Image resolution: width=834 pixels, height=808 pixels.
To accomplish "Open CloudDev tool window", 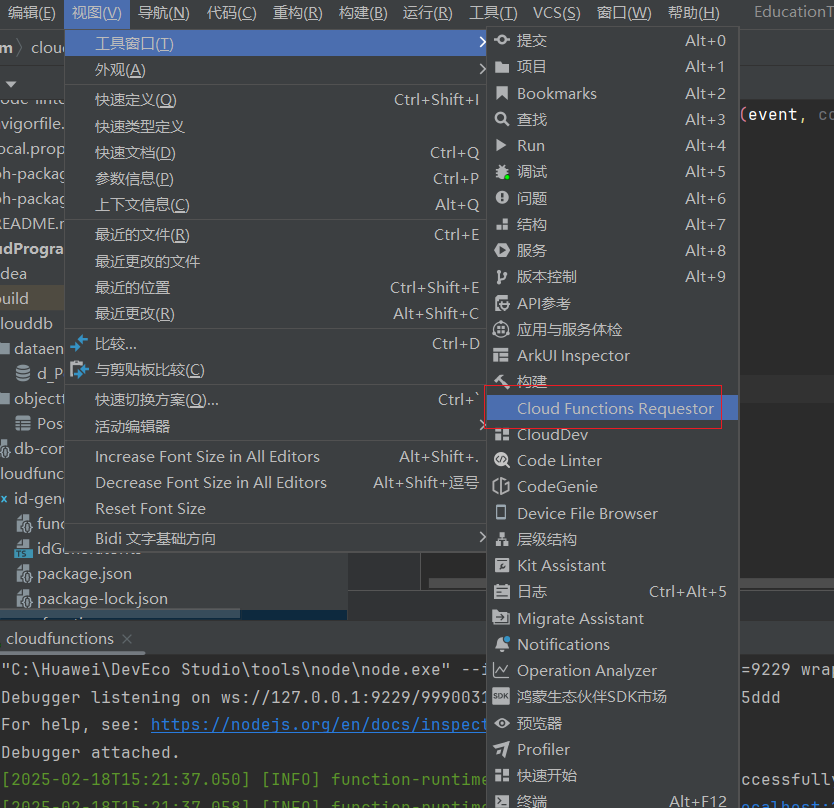I will pos(612,435).
